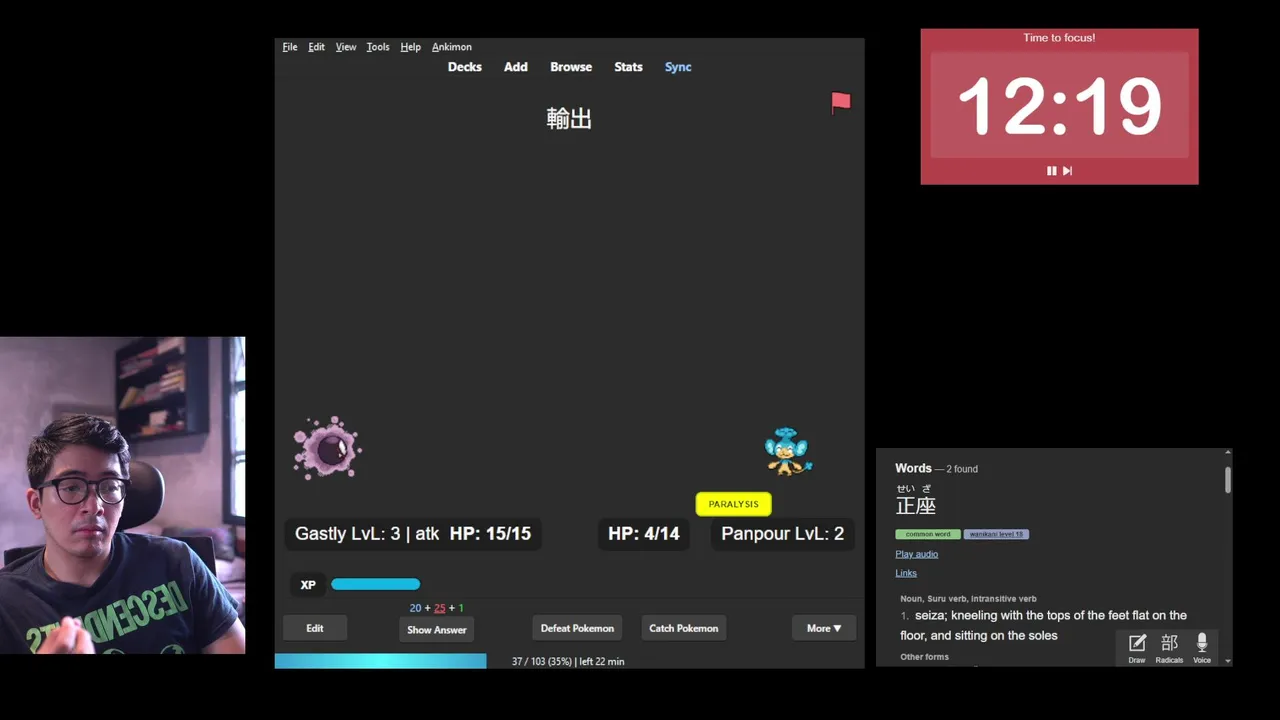1280x720 pixels.
Task: Click the Panpour Pokemon sprite
Action: coord(788,451)
